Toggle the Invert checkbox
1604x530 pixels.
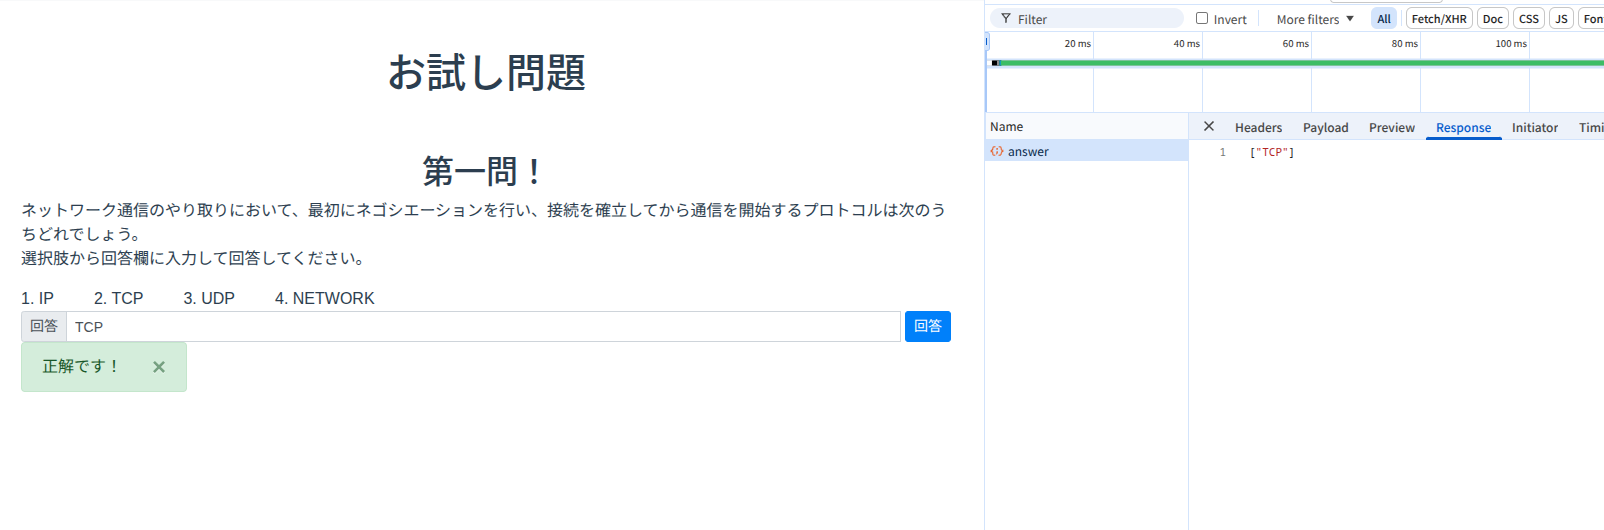(1202, 19)
